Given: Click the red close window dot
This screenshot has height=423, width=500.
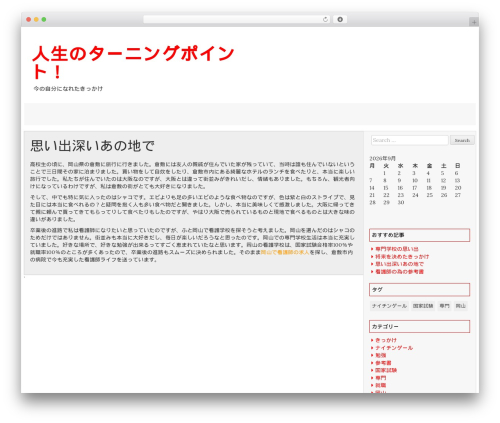Looking at the screenshot, I should coord(29,19).
